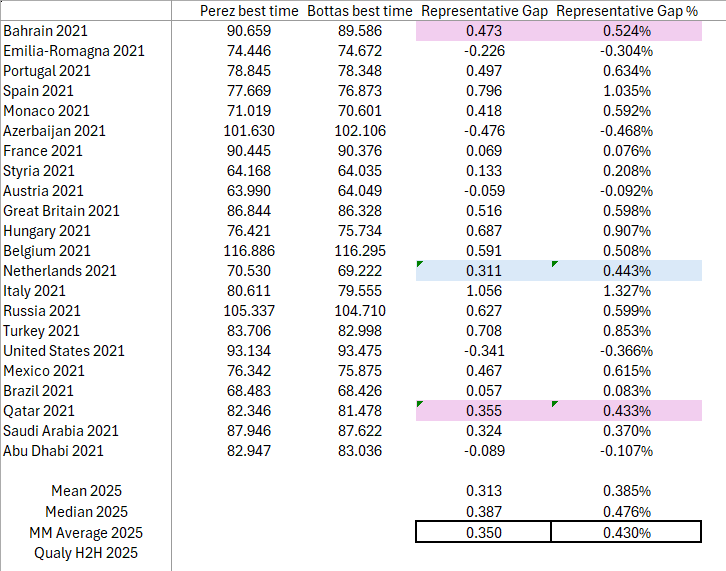Screen dimensions: 726x571
Task: Select the 'Austria 2021' row label
Action: pyautogui.click(x=44, y=191)
